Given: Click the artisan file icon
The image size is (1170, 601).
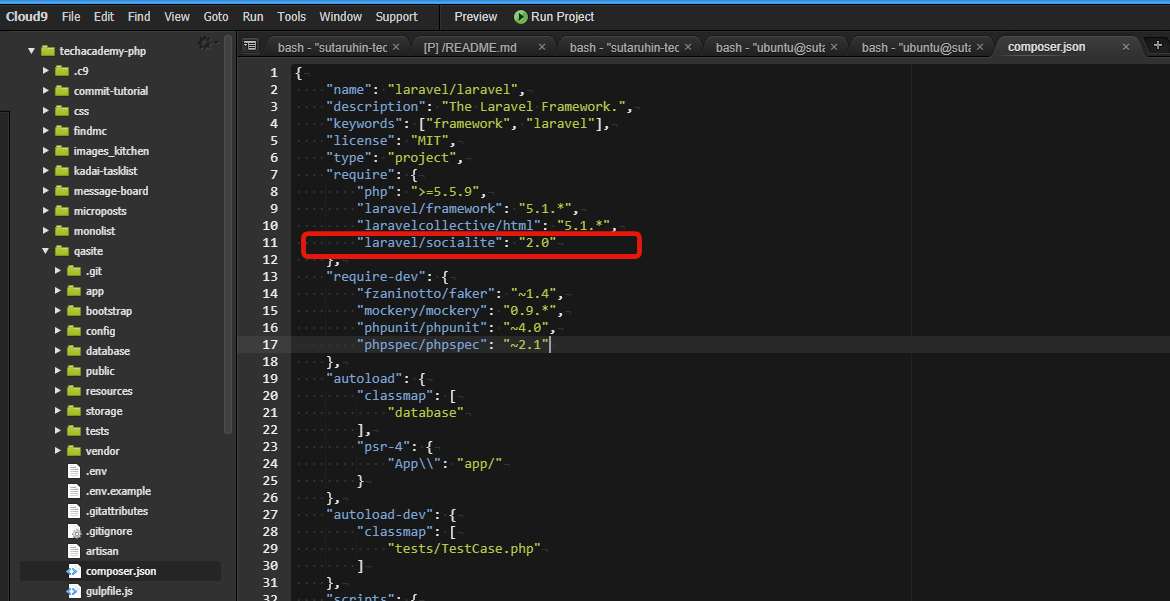Looking at the screenshot, I should pos(73,551).
